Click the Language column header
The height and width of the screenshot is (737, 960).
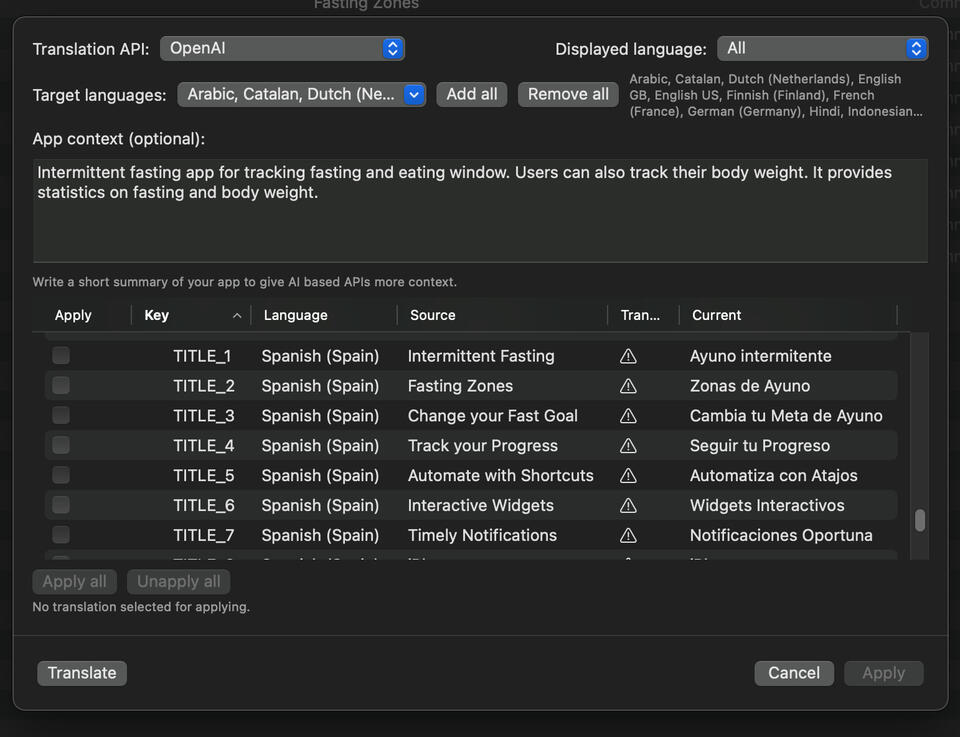click(294, 315)
